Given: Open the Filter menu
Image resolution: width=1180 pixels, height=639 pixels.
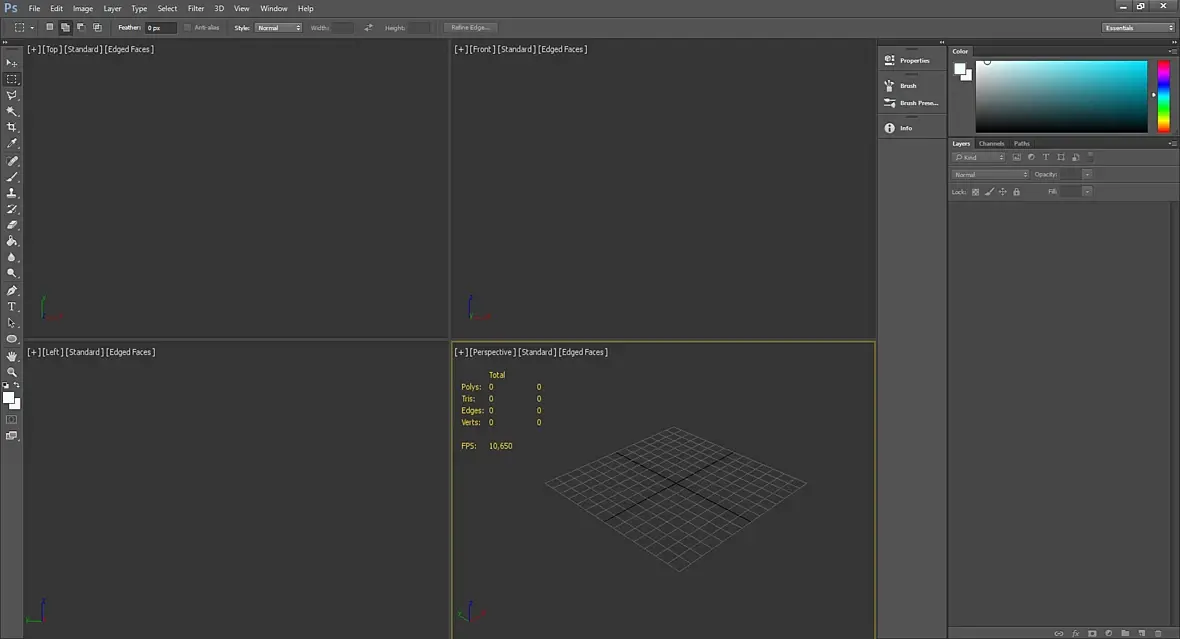Looking at the screenshot, I should 196,8.
